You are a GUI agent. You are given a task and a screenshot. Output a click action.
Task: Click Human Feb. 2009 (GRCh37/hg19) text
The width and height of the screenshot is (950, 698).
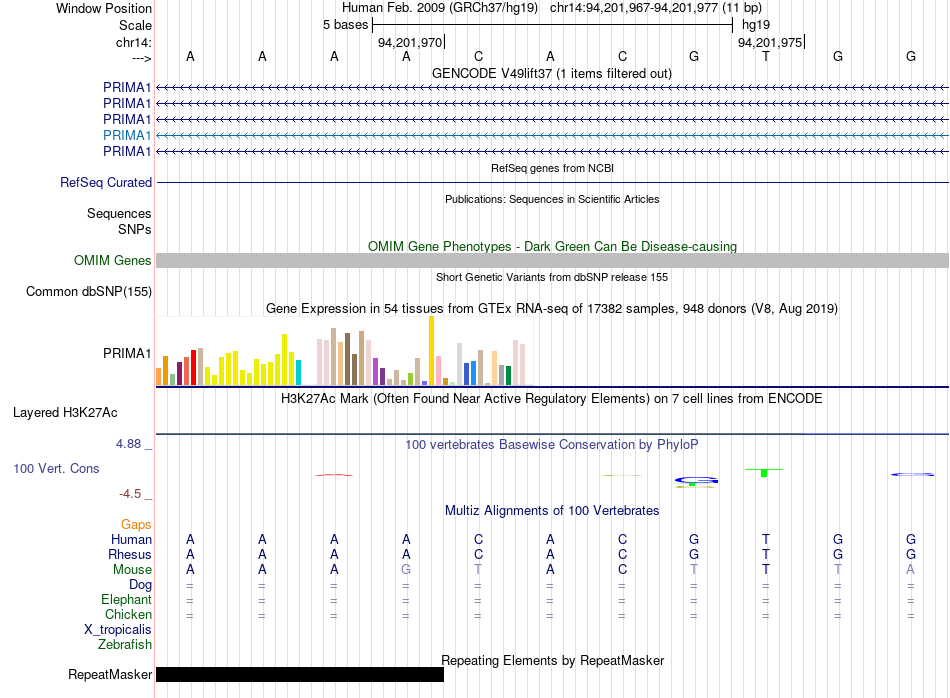(x=440, y=8)
